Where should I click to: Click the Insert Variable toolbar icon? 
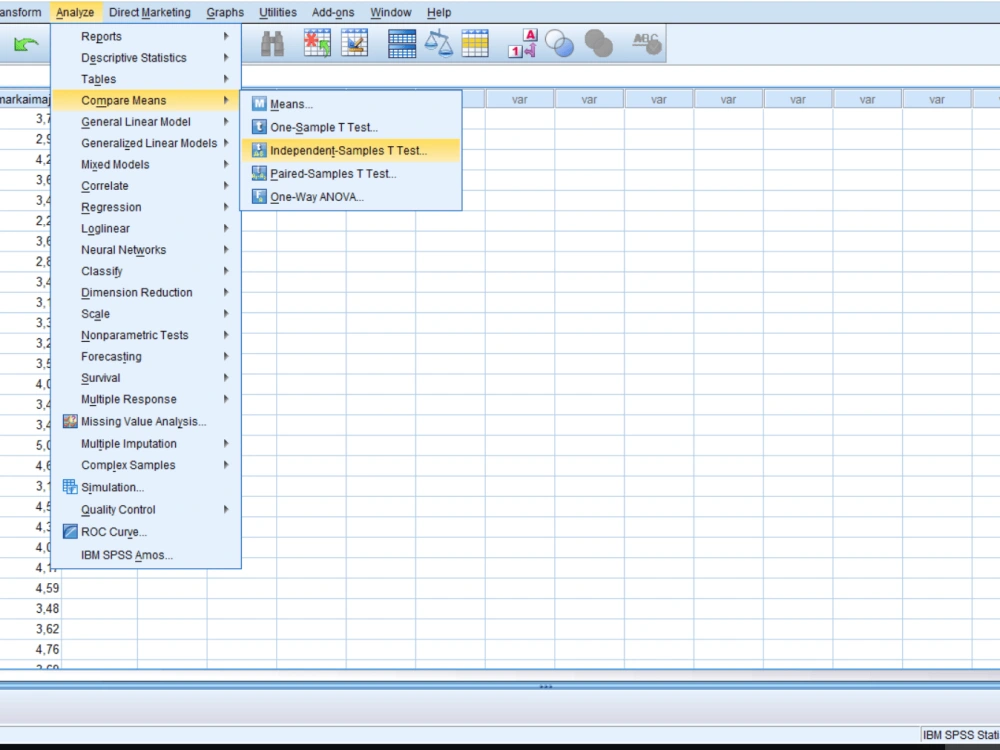tap(357, 42)
